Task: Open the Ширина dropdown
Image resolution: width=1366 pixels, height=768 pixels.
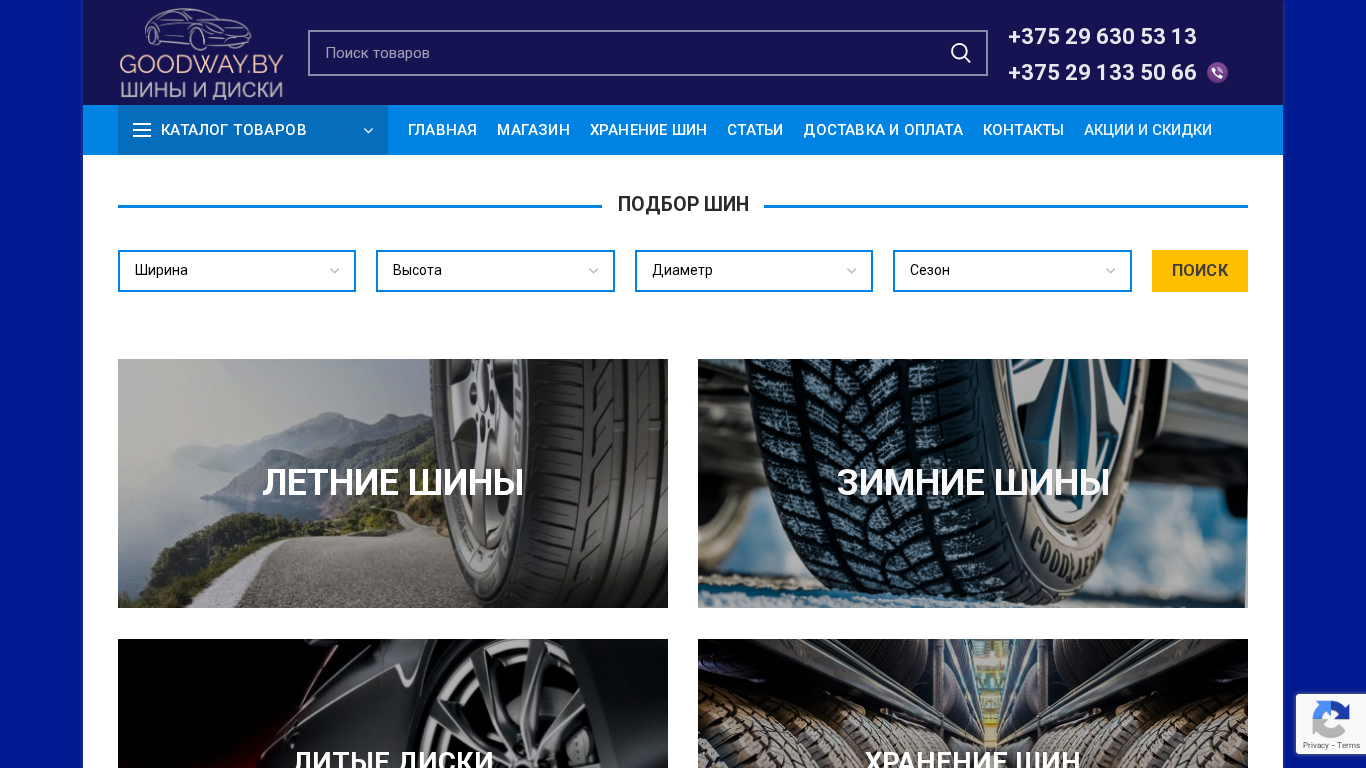Action: (237, 271)
